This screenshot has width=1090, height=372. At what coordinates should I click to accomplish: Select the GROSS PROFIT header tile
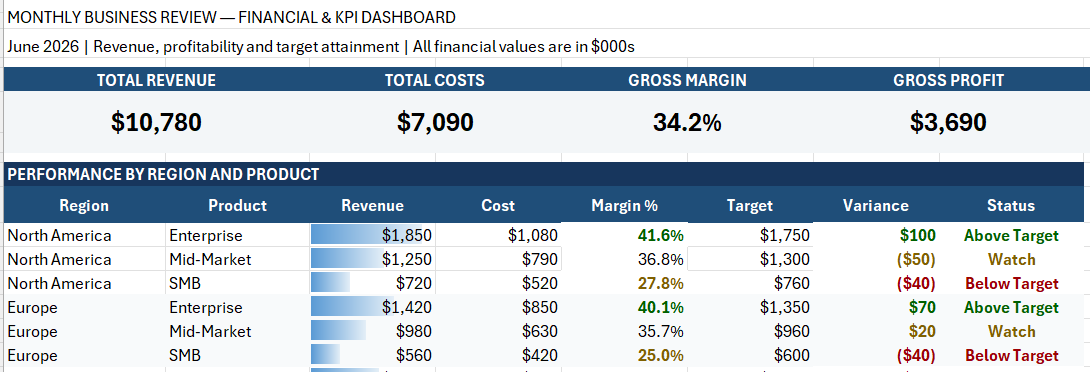948,80
